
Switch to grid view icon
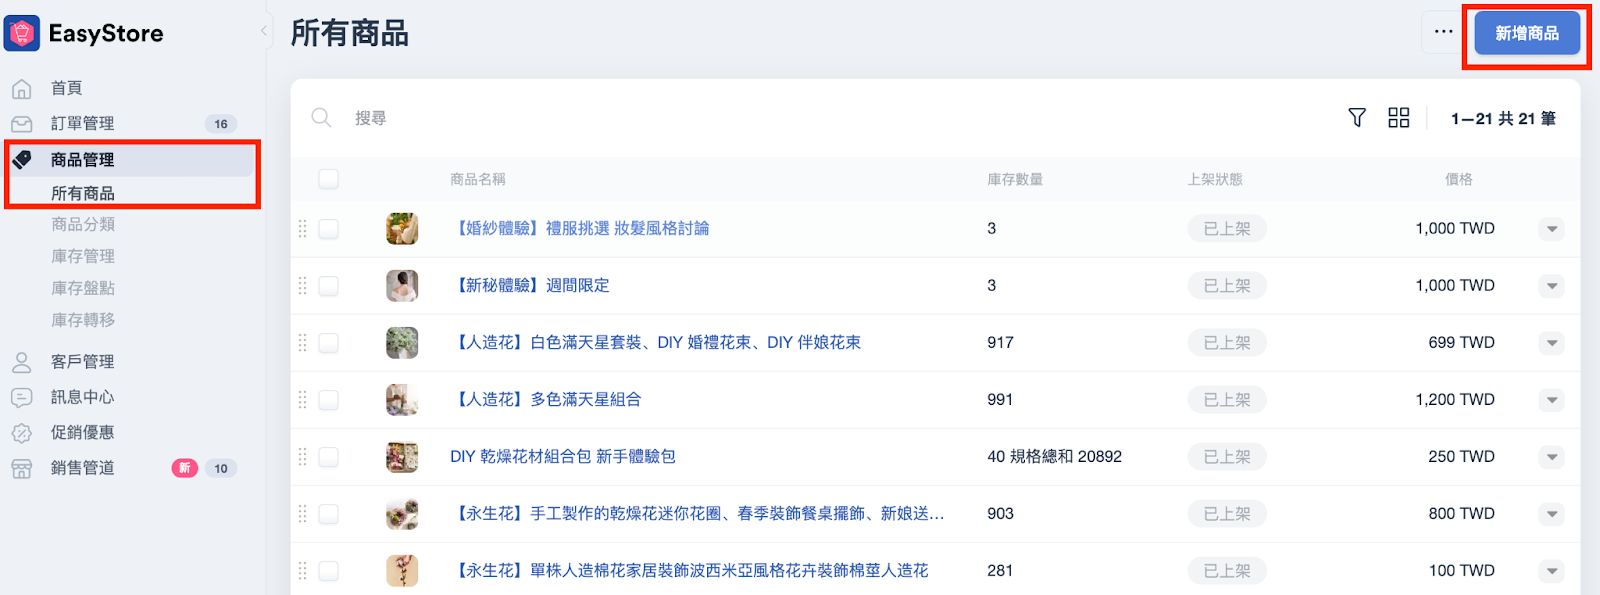pos(1399,118)
